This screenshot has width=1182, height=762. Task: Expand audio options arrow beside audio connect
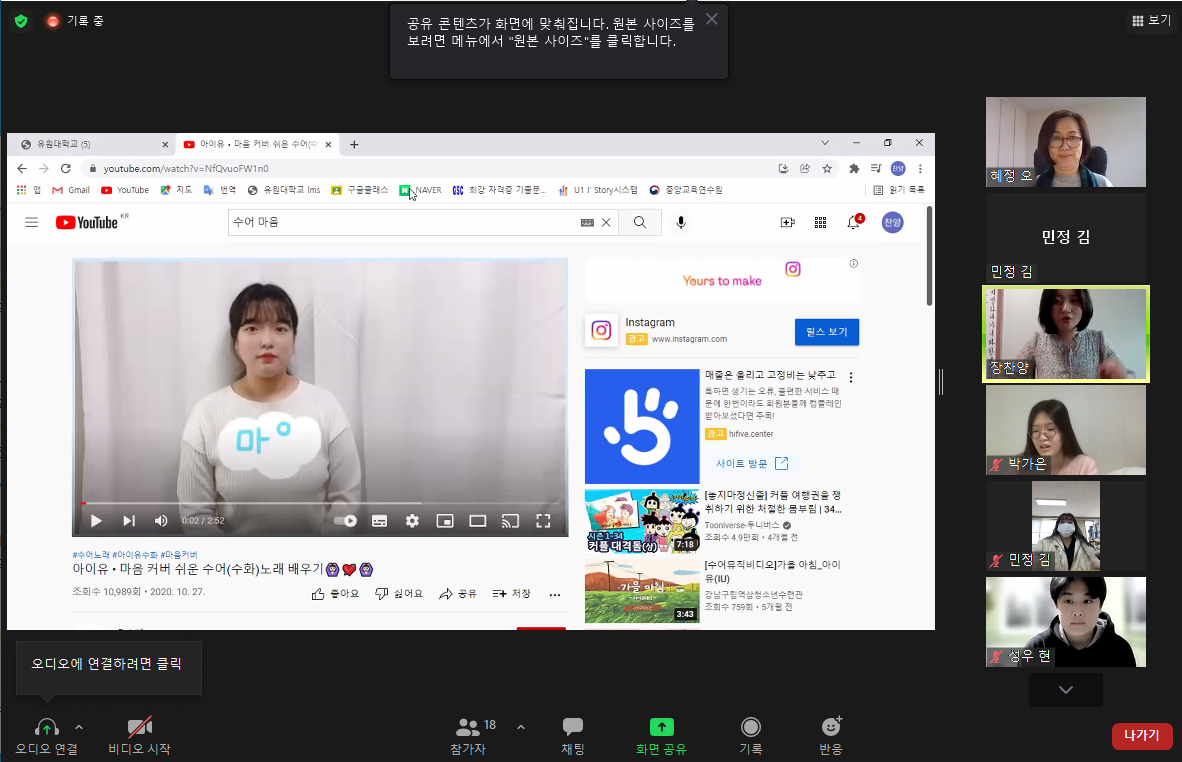[x=79, y=727]
